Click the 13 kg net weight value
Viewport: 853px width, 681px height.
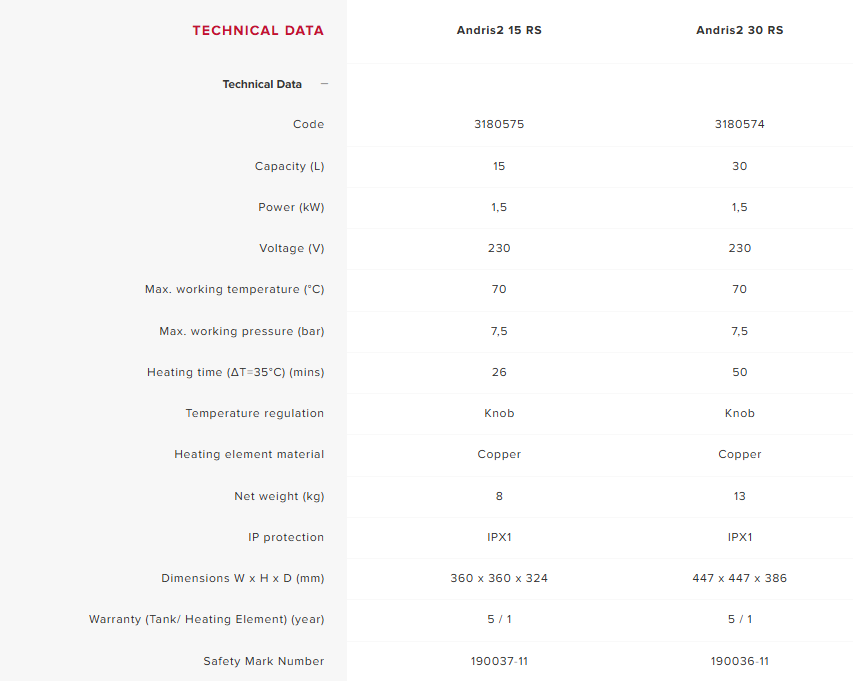tap(740, 496)
